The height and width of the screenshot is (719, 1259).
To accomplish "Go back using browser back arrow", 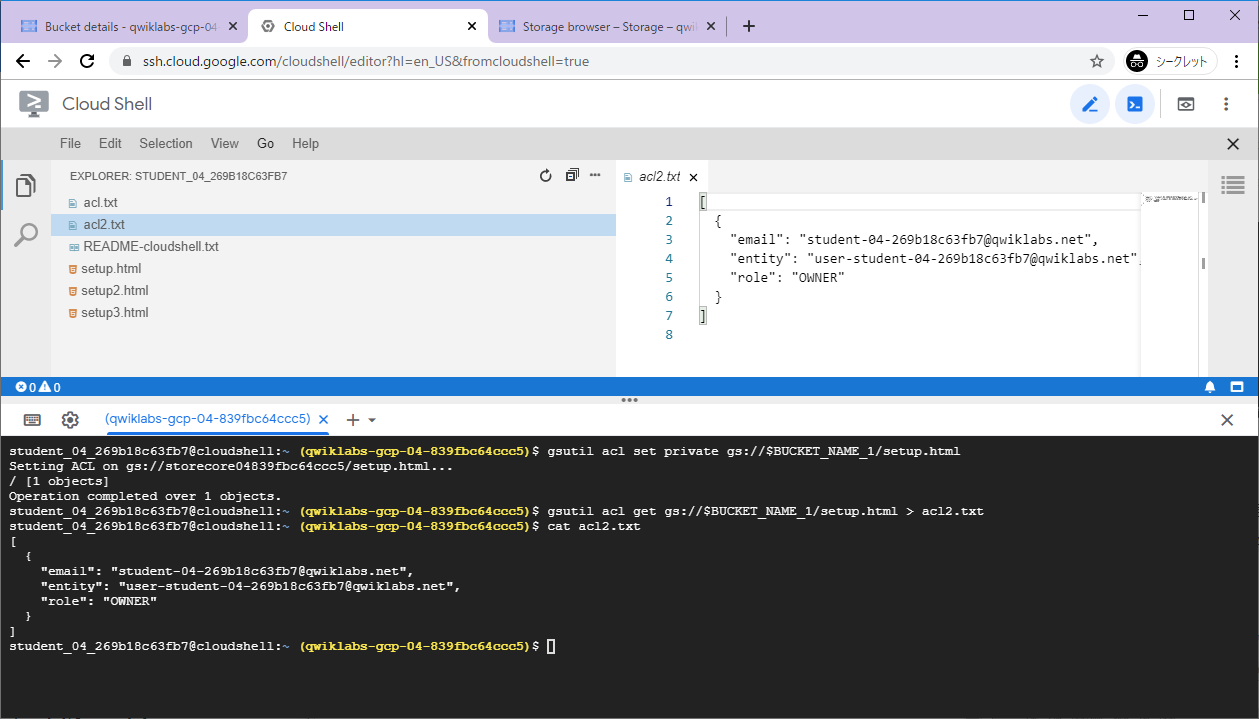I will tap(23, 61).
